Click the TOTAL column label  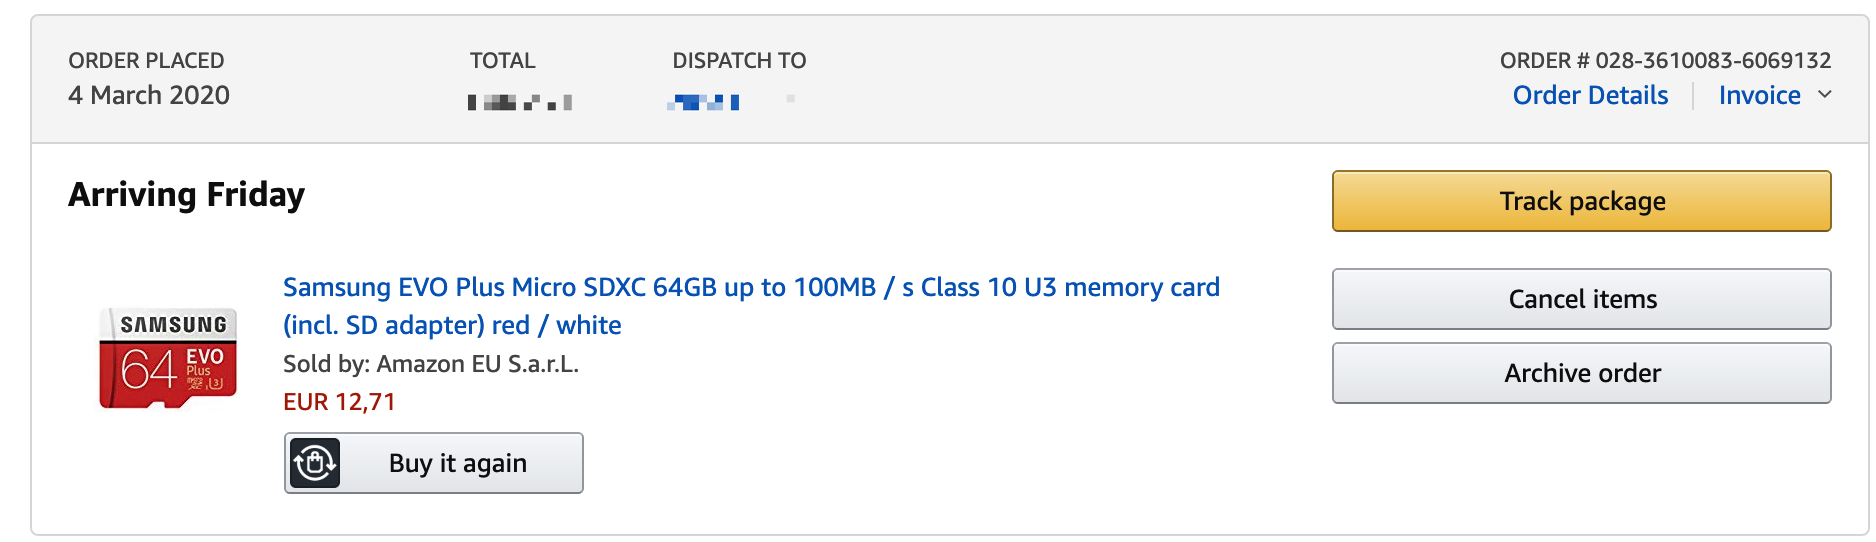click(x=503, y=60)
